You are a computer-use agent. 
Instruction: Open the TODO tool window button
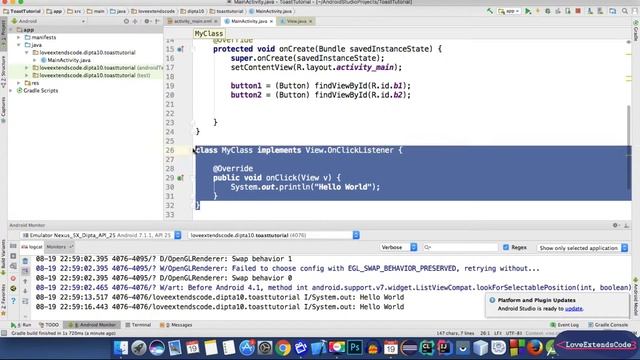pyautogui.click(x=49, y=325)
